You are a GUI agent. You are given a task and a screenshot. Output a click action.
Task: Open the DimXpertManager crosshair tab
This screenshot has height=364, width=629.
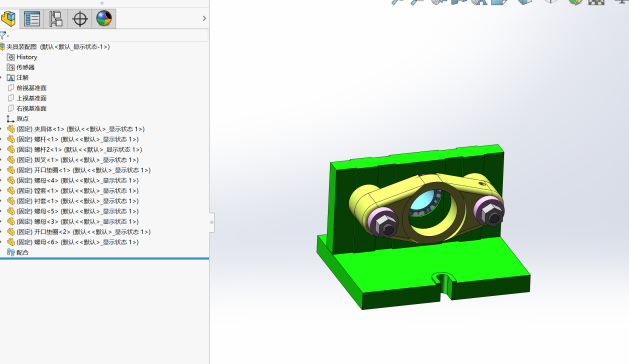pyautogui.click(x=80, y=18)
